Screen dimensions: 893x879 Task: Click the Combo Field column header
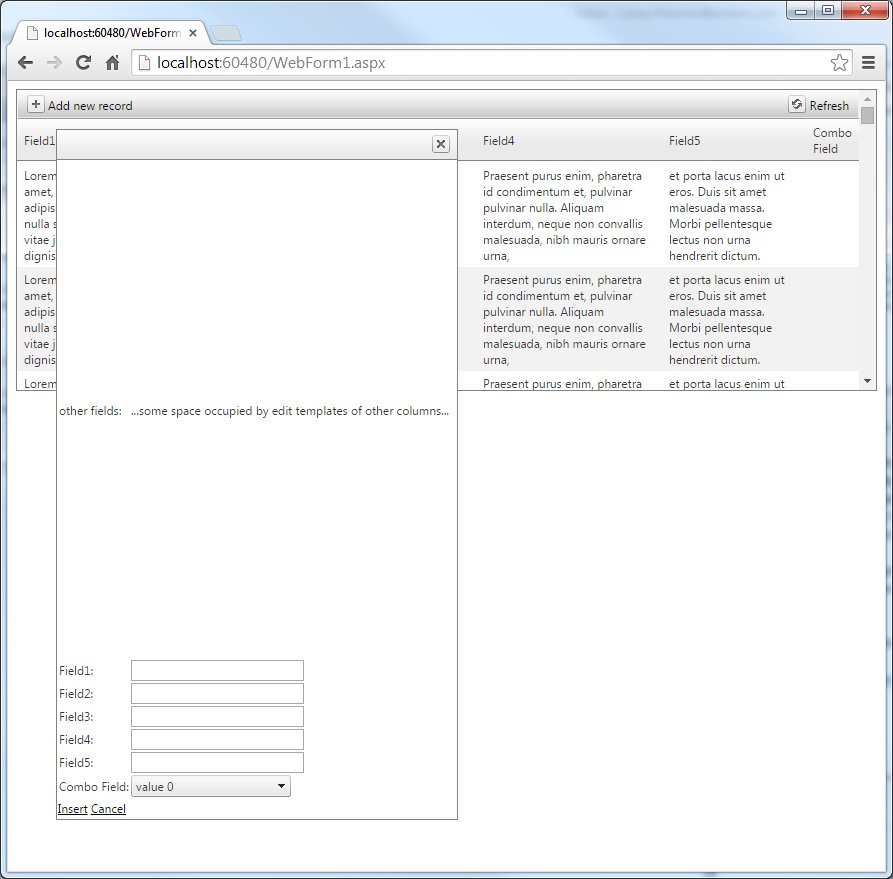[832, 141]
